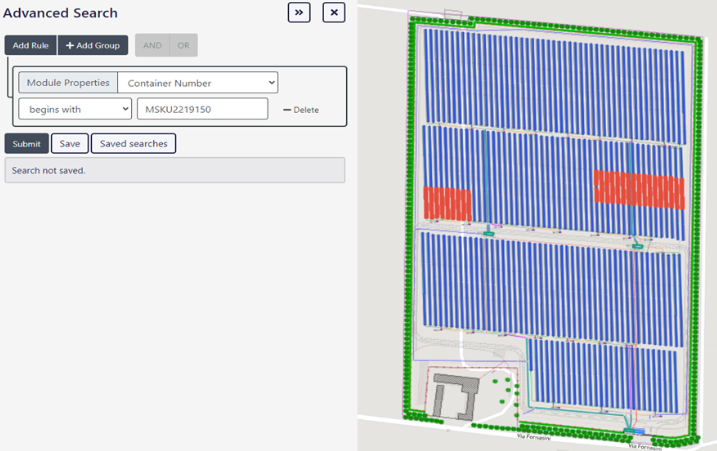Viewport: 717px width, 451px height.
Task: Submit the advanced search
Action: point(27,144)
